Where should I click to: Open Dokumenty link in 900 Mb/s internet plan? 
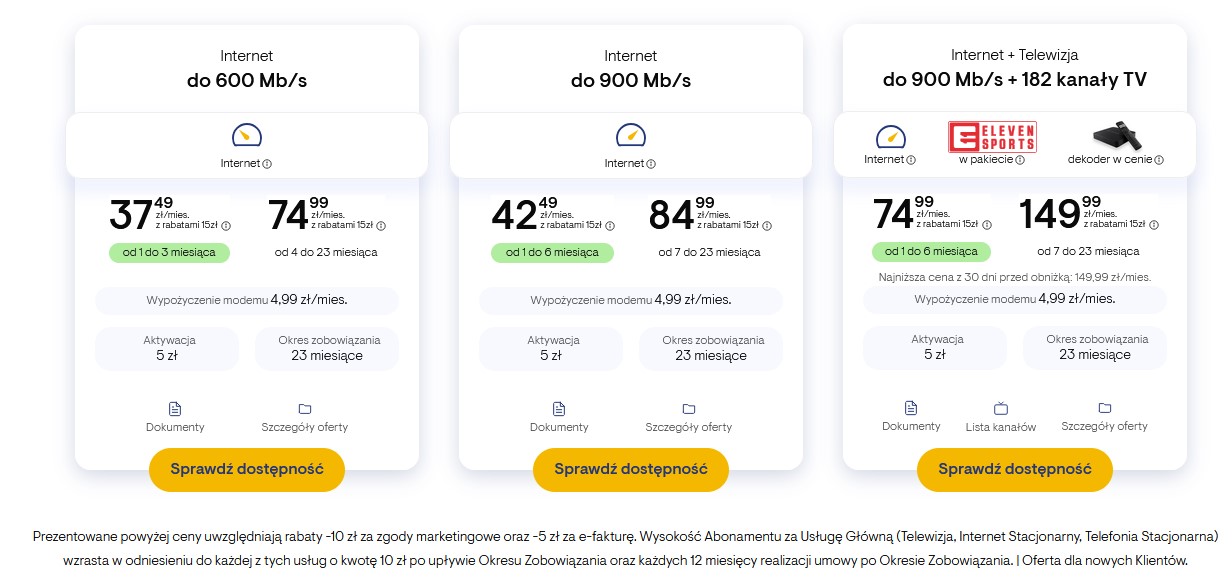[x=559, y=409]
